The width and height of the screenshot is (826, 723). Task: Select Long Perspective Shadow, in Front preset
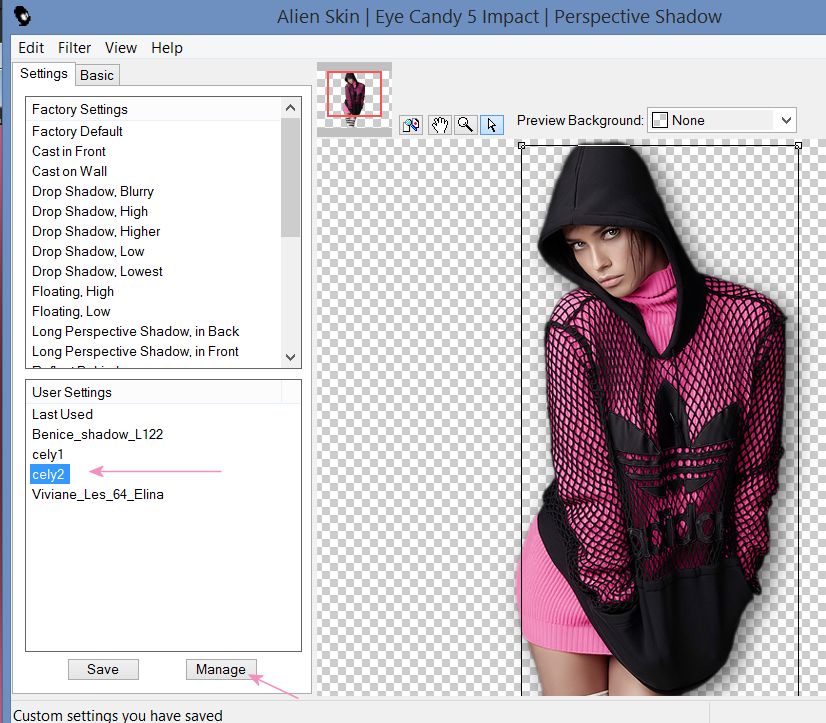click(135, 351)
